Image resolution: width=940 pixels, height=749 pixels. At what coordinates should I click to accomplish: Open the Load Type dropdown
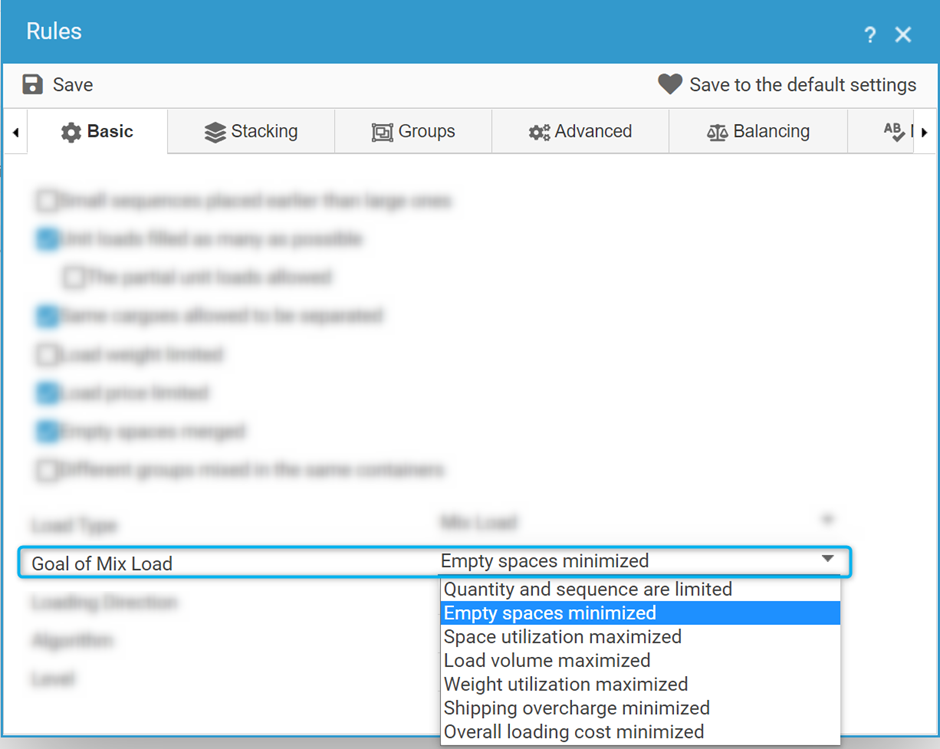pos(640,522)
